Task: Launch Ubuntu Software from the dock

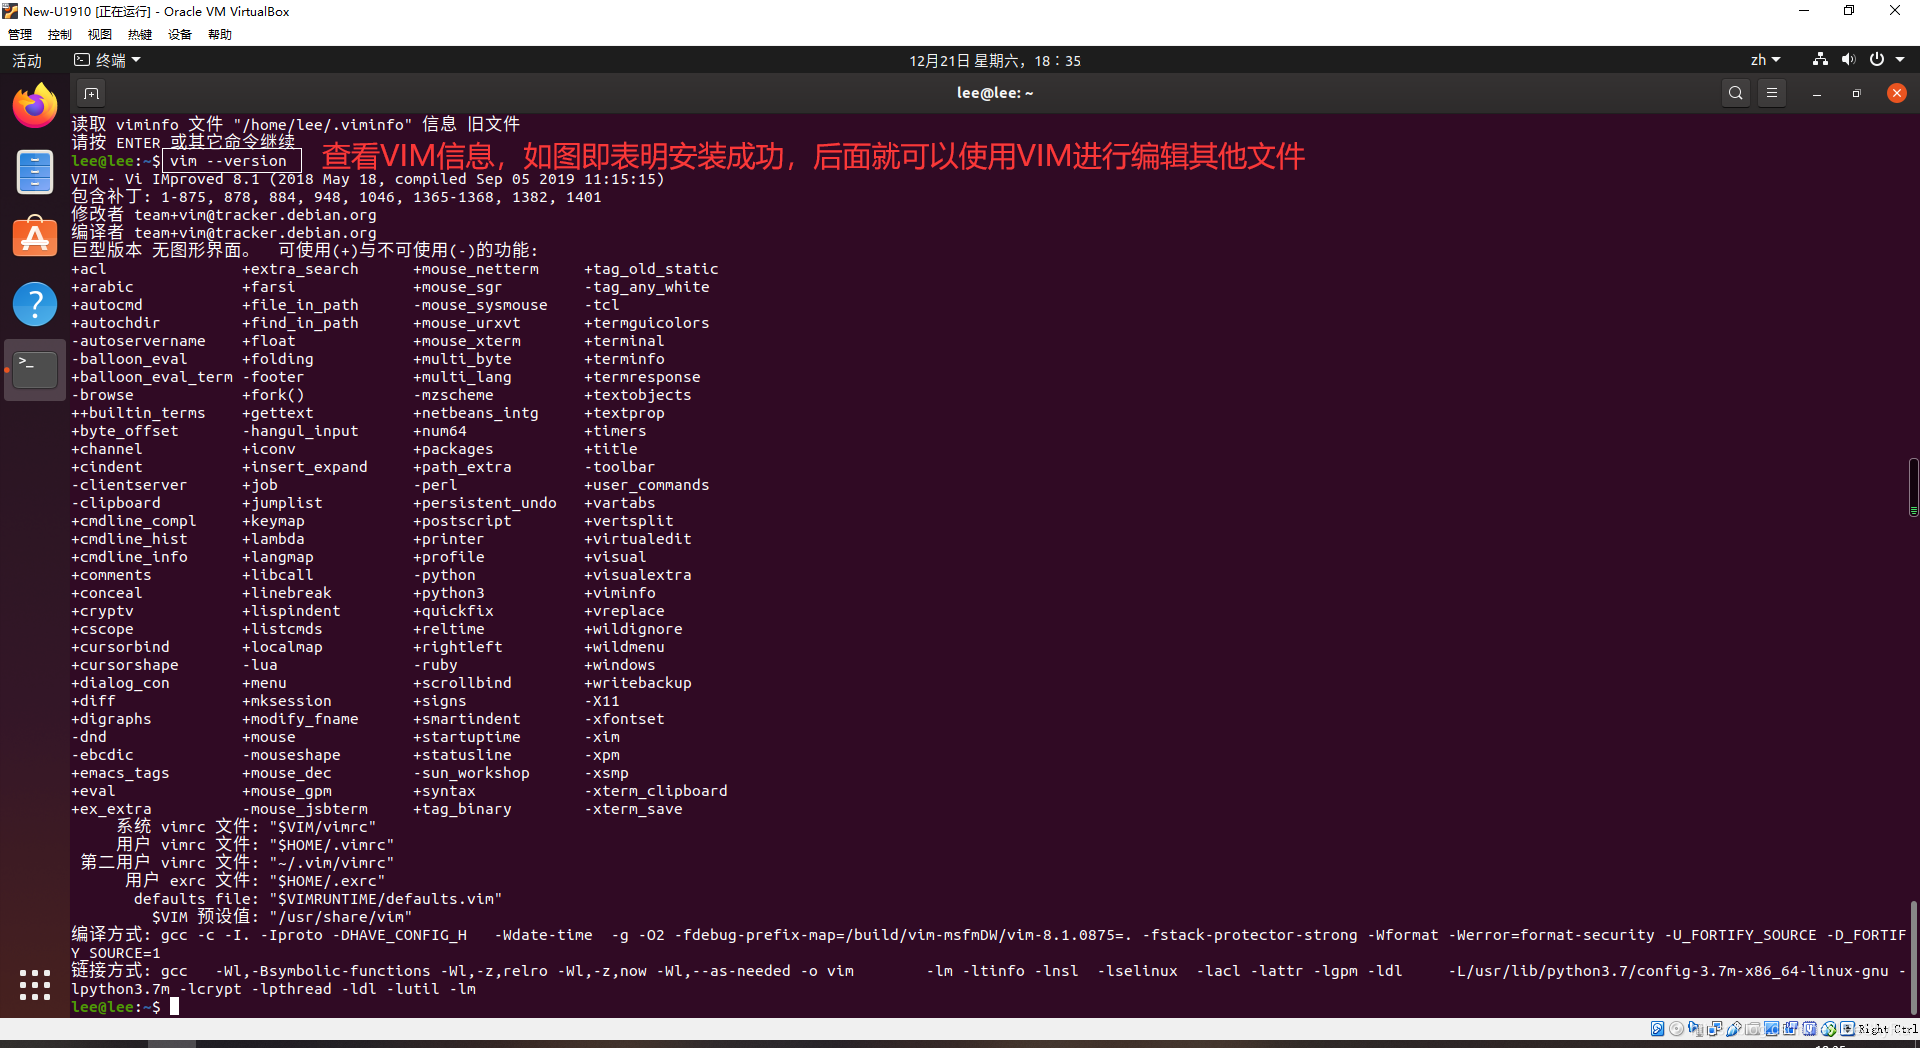Action: pos(35,238)
